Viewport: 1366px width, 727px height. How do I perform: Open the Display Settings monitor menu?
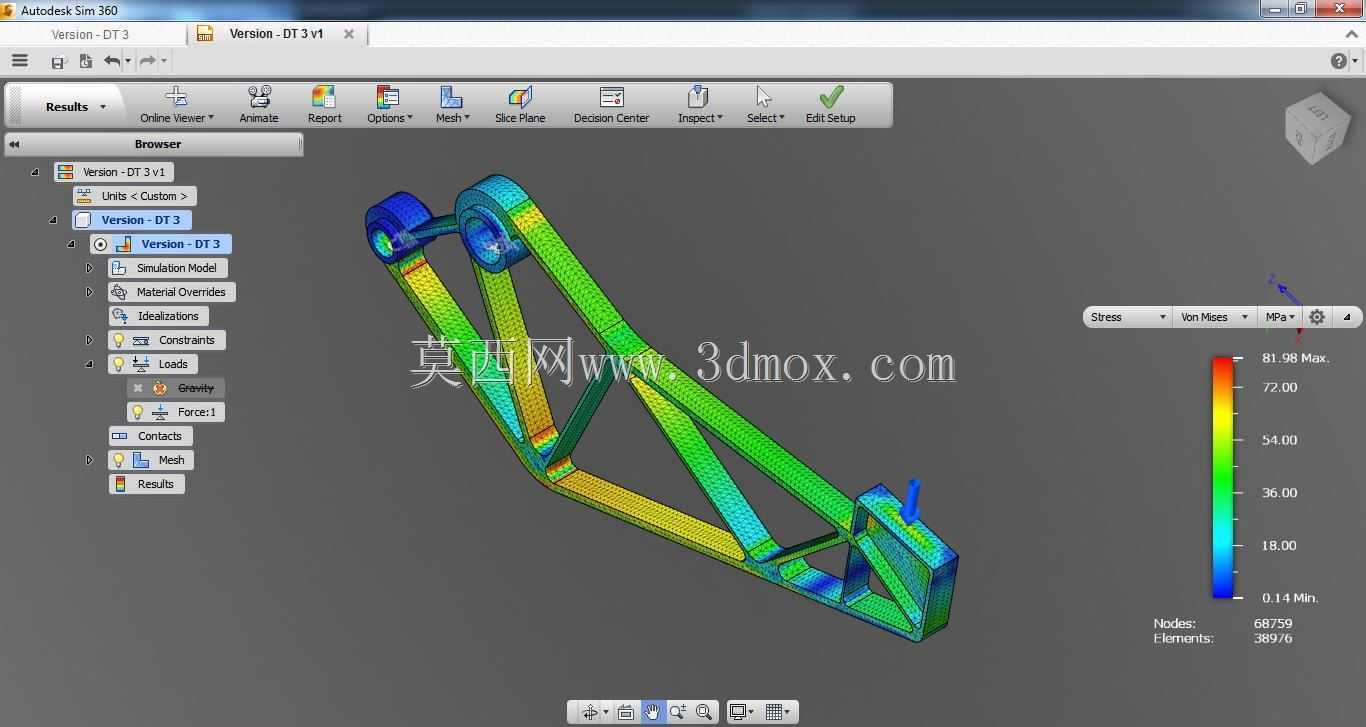[742, 712]
